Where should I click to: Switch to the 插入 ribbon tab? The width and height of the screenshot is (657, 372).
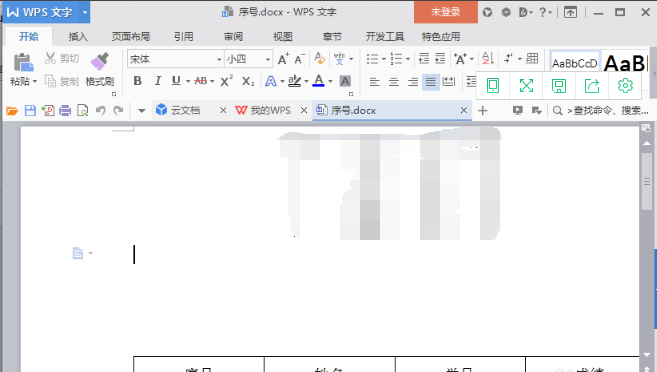pyautogui.click(x=78, y=36)
